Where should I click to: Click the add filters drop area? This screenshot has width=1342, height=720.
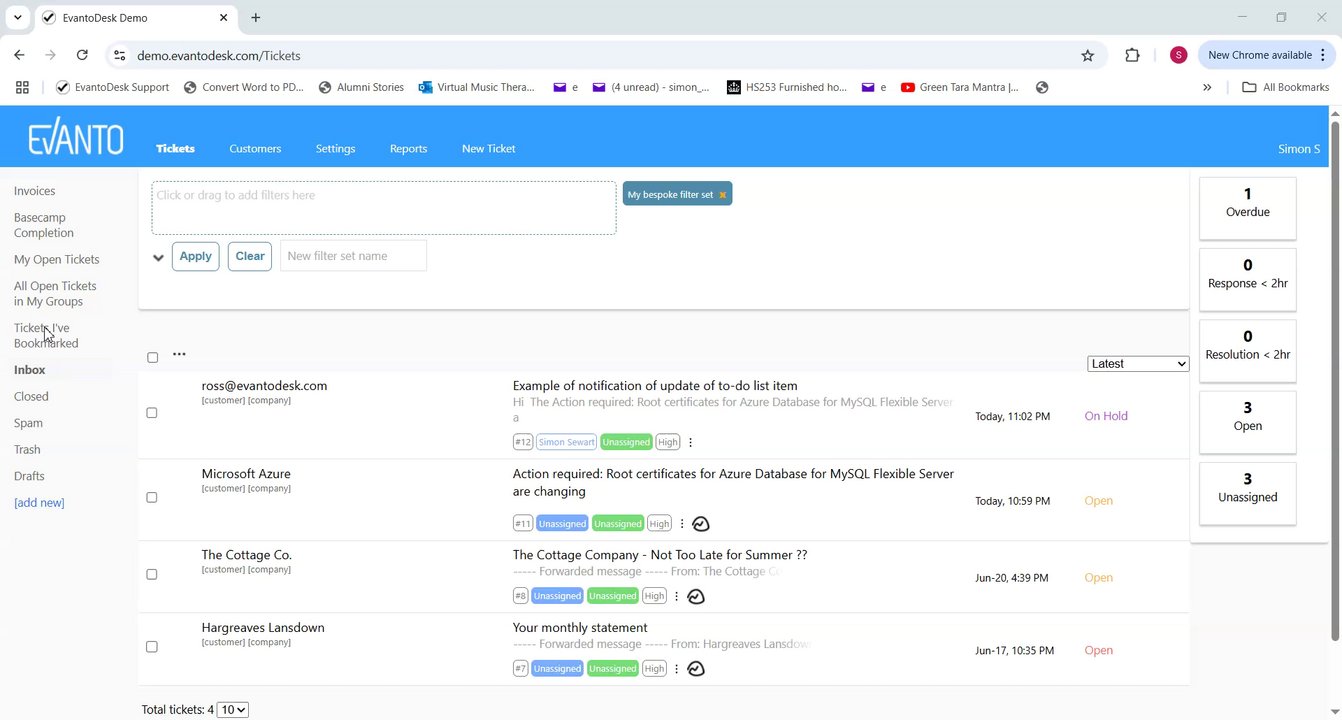click(x=384, y=208)
